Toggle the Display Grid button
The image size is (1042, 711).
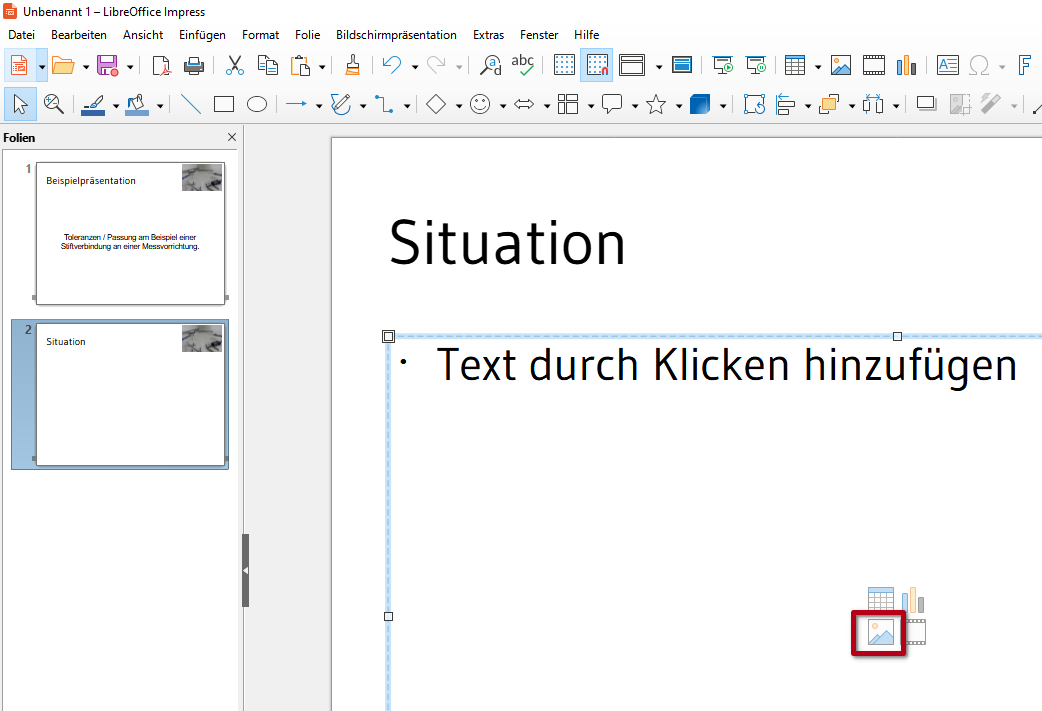pyautogui.click(x=564, y=66)
